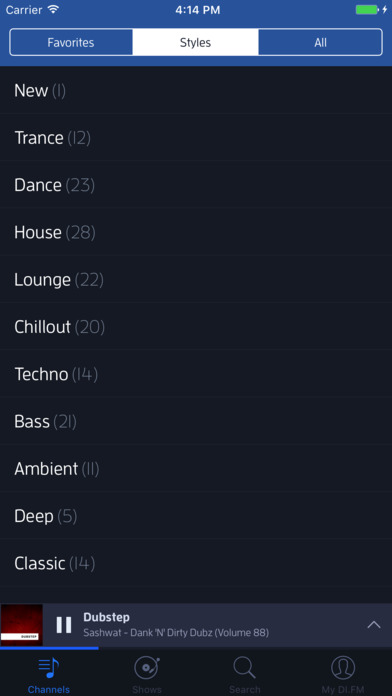Viewport: 392px width, 696px height.
Task: Open the Ambient style row
Action: pos(196,469)
